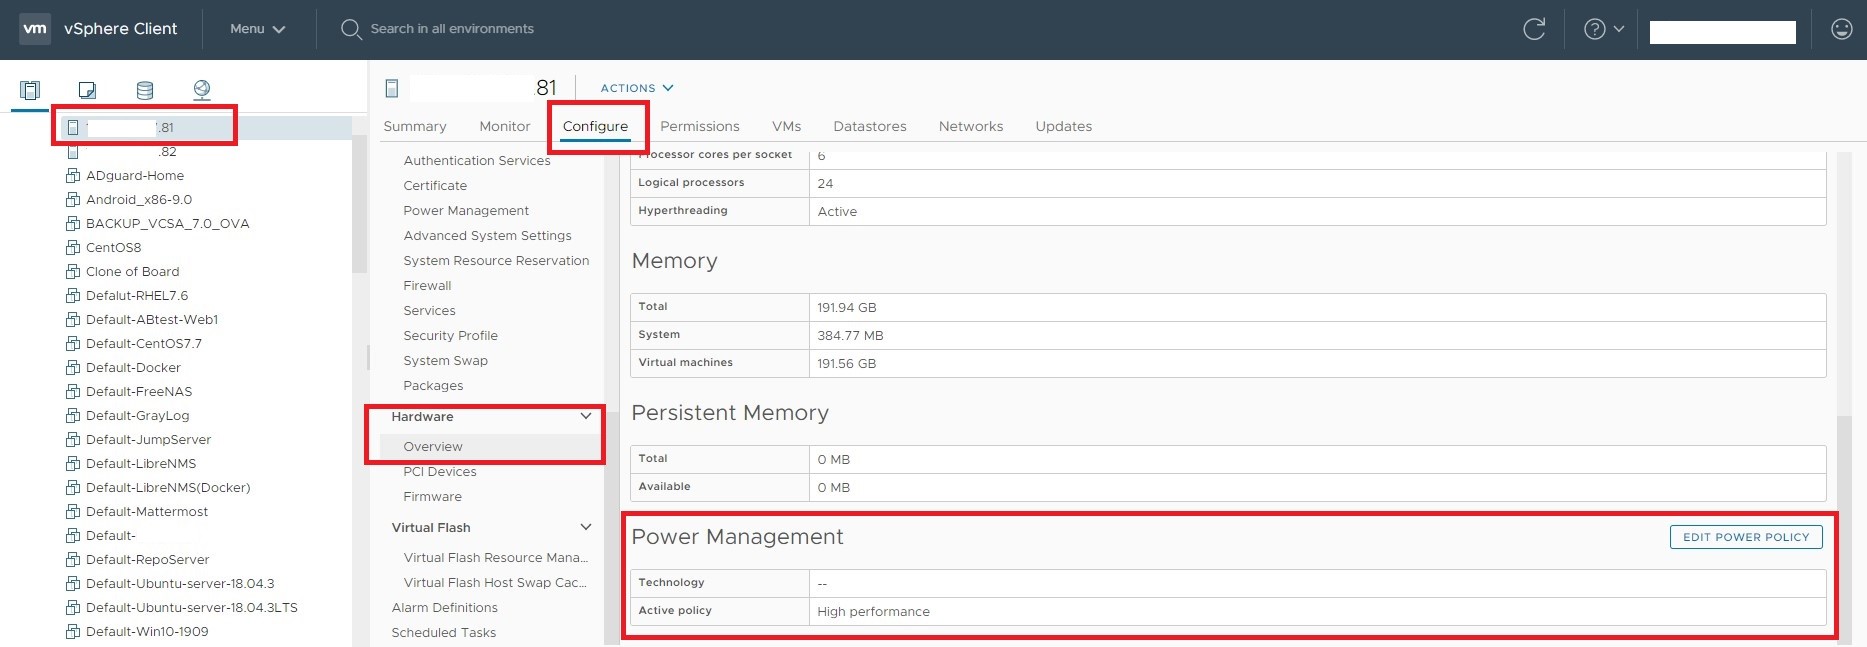Open System Swap settings
Screen dimensions: 1867x647
pos(445,360)
